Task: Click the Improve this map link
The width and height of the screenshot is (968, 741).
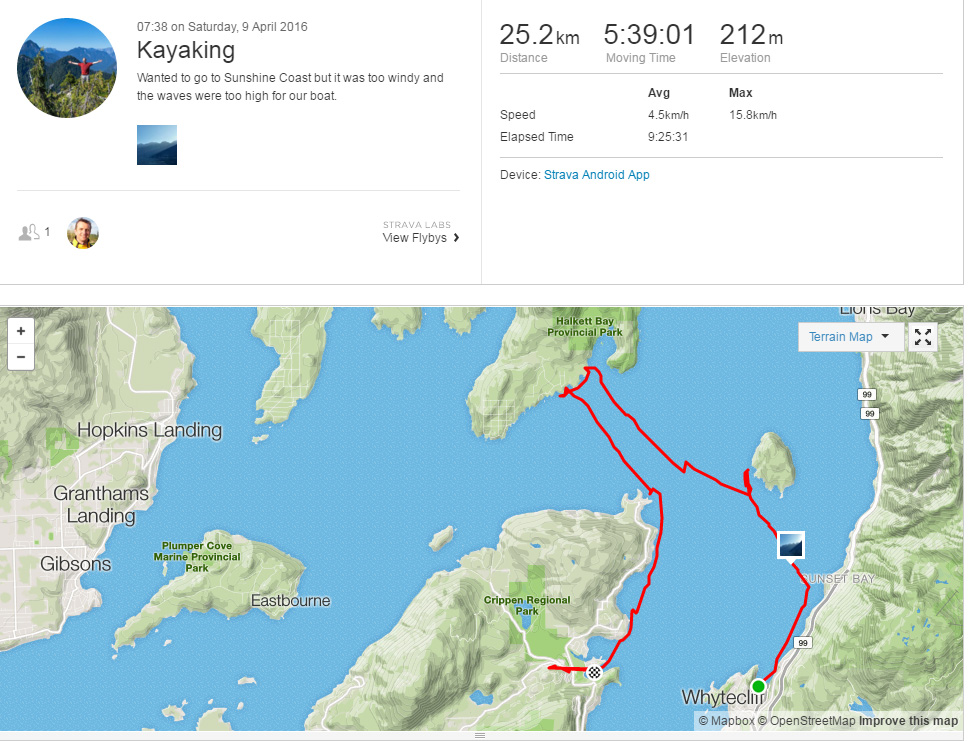Action: pyautogui.click(x=908, y=721)
